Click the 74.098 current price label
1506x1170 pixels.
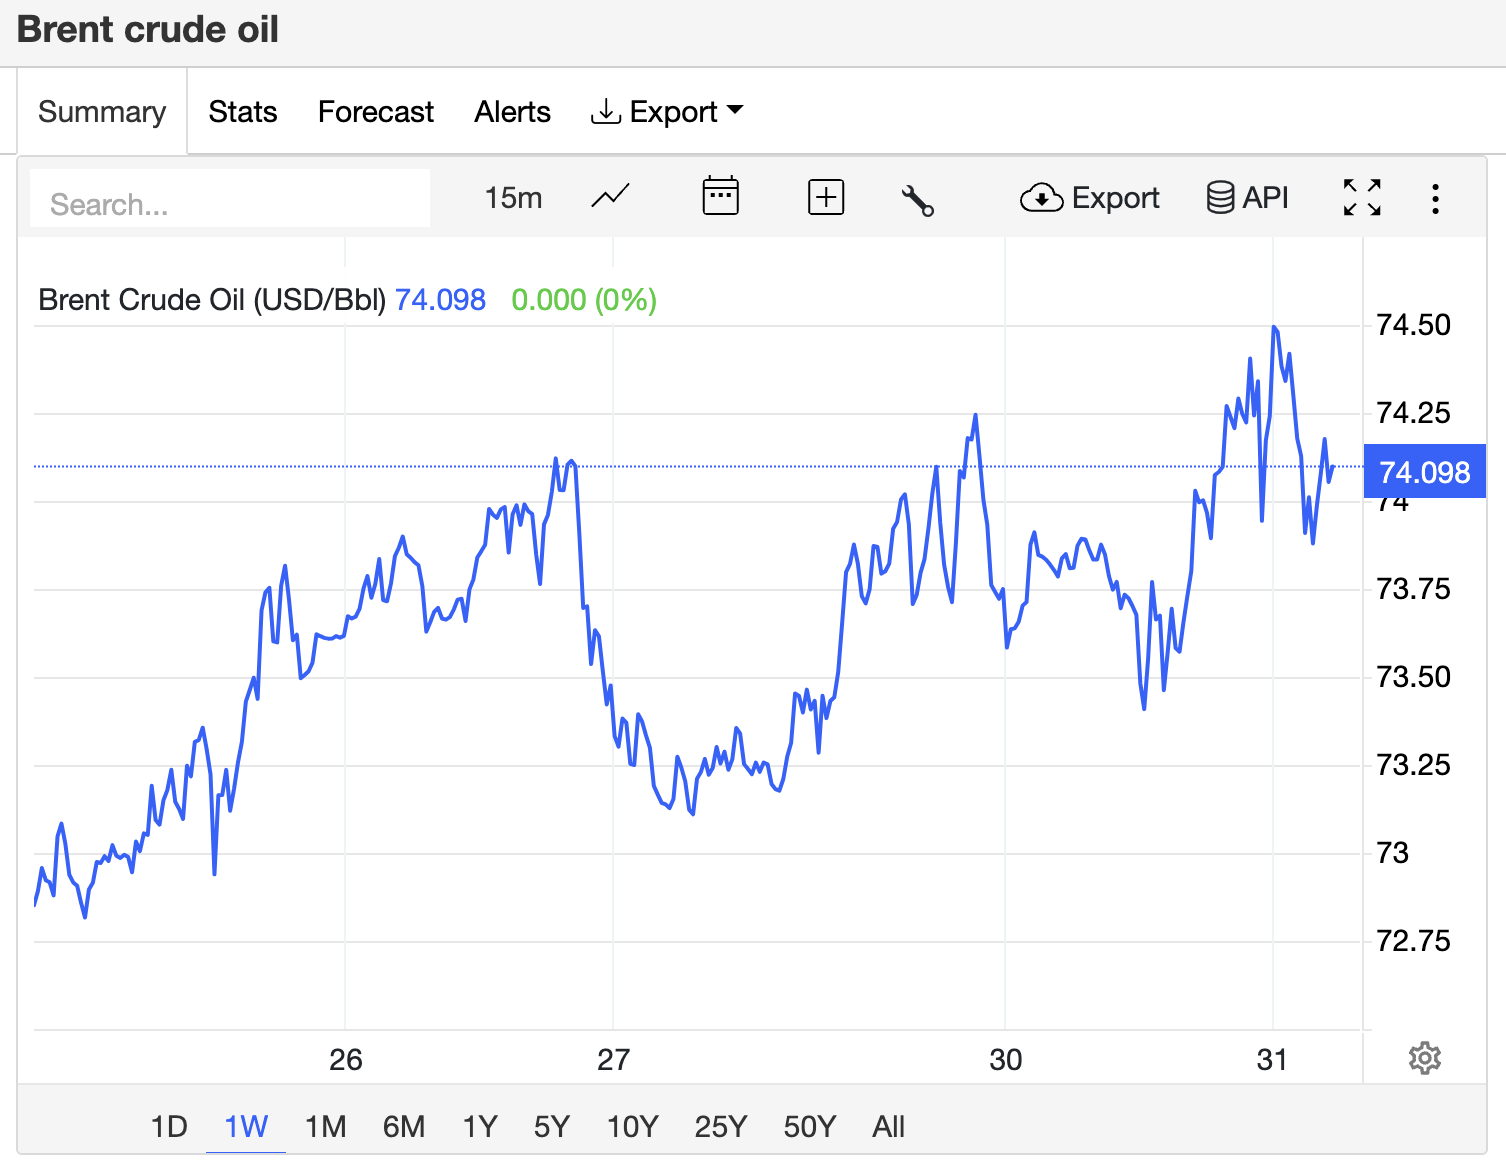pyautogui.click(x=1424, y=472)
